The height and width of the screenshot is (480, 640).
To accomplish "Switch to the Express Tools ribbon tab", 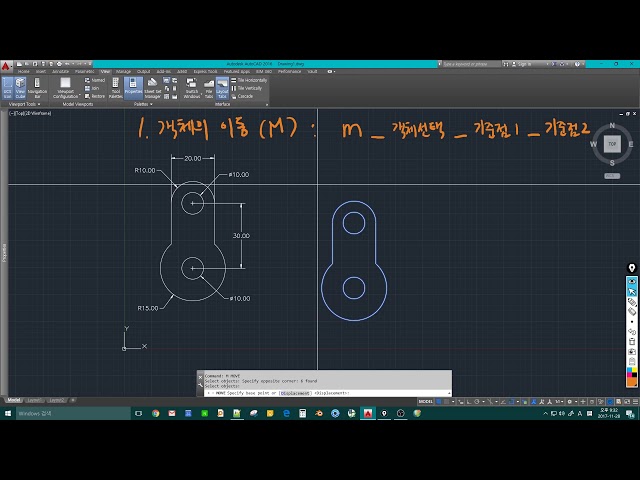I will click(205, 71).
